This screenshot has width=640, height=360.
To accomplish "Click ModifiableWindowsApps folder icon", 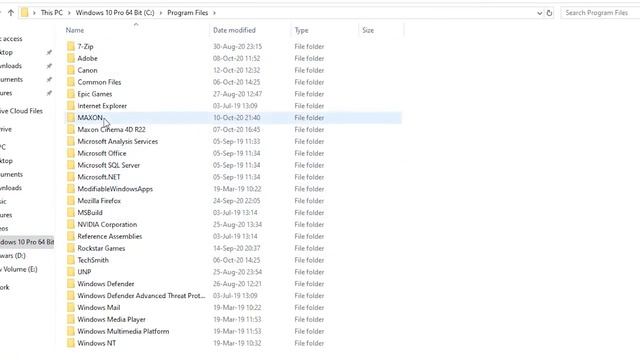I will tap(71, 189).
